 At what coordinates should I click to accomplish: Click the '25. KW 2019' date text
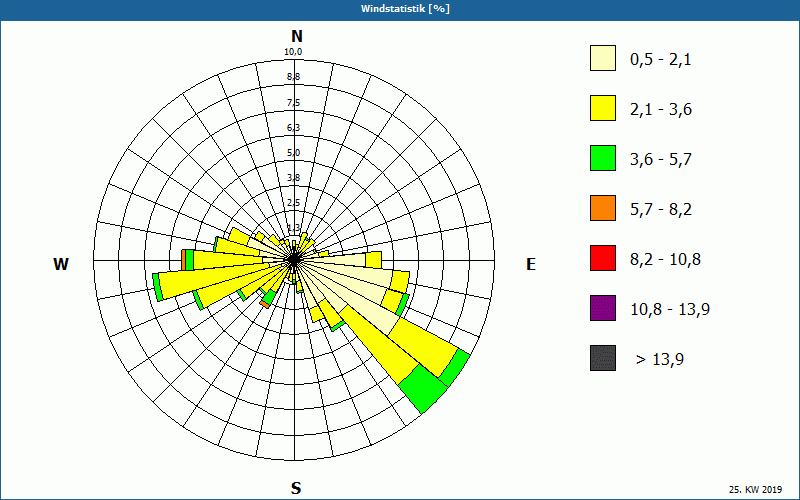(755, 490)
